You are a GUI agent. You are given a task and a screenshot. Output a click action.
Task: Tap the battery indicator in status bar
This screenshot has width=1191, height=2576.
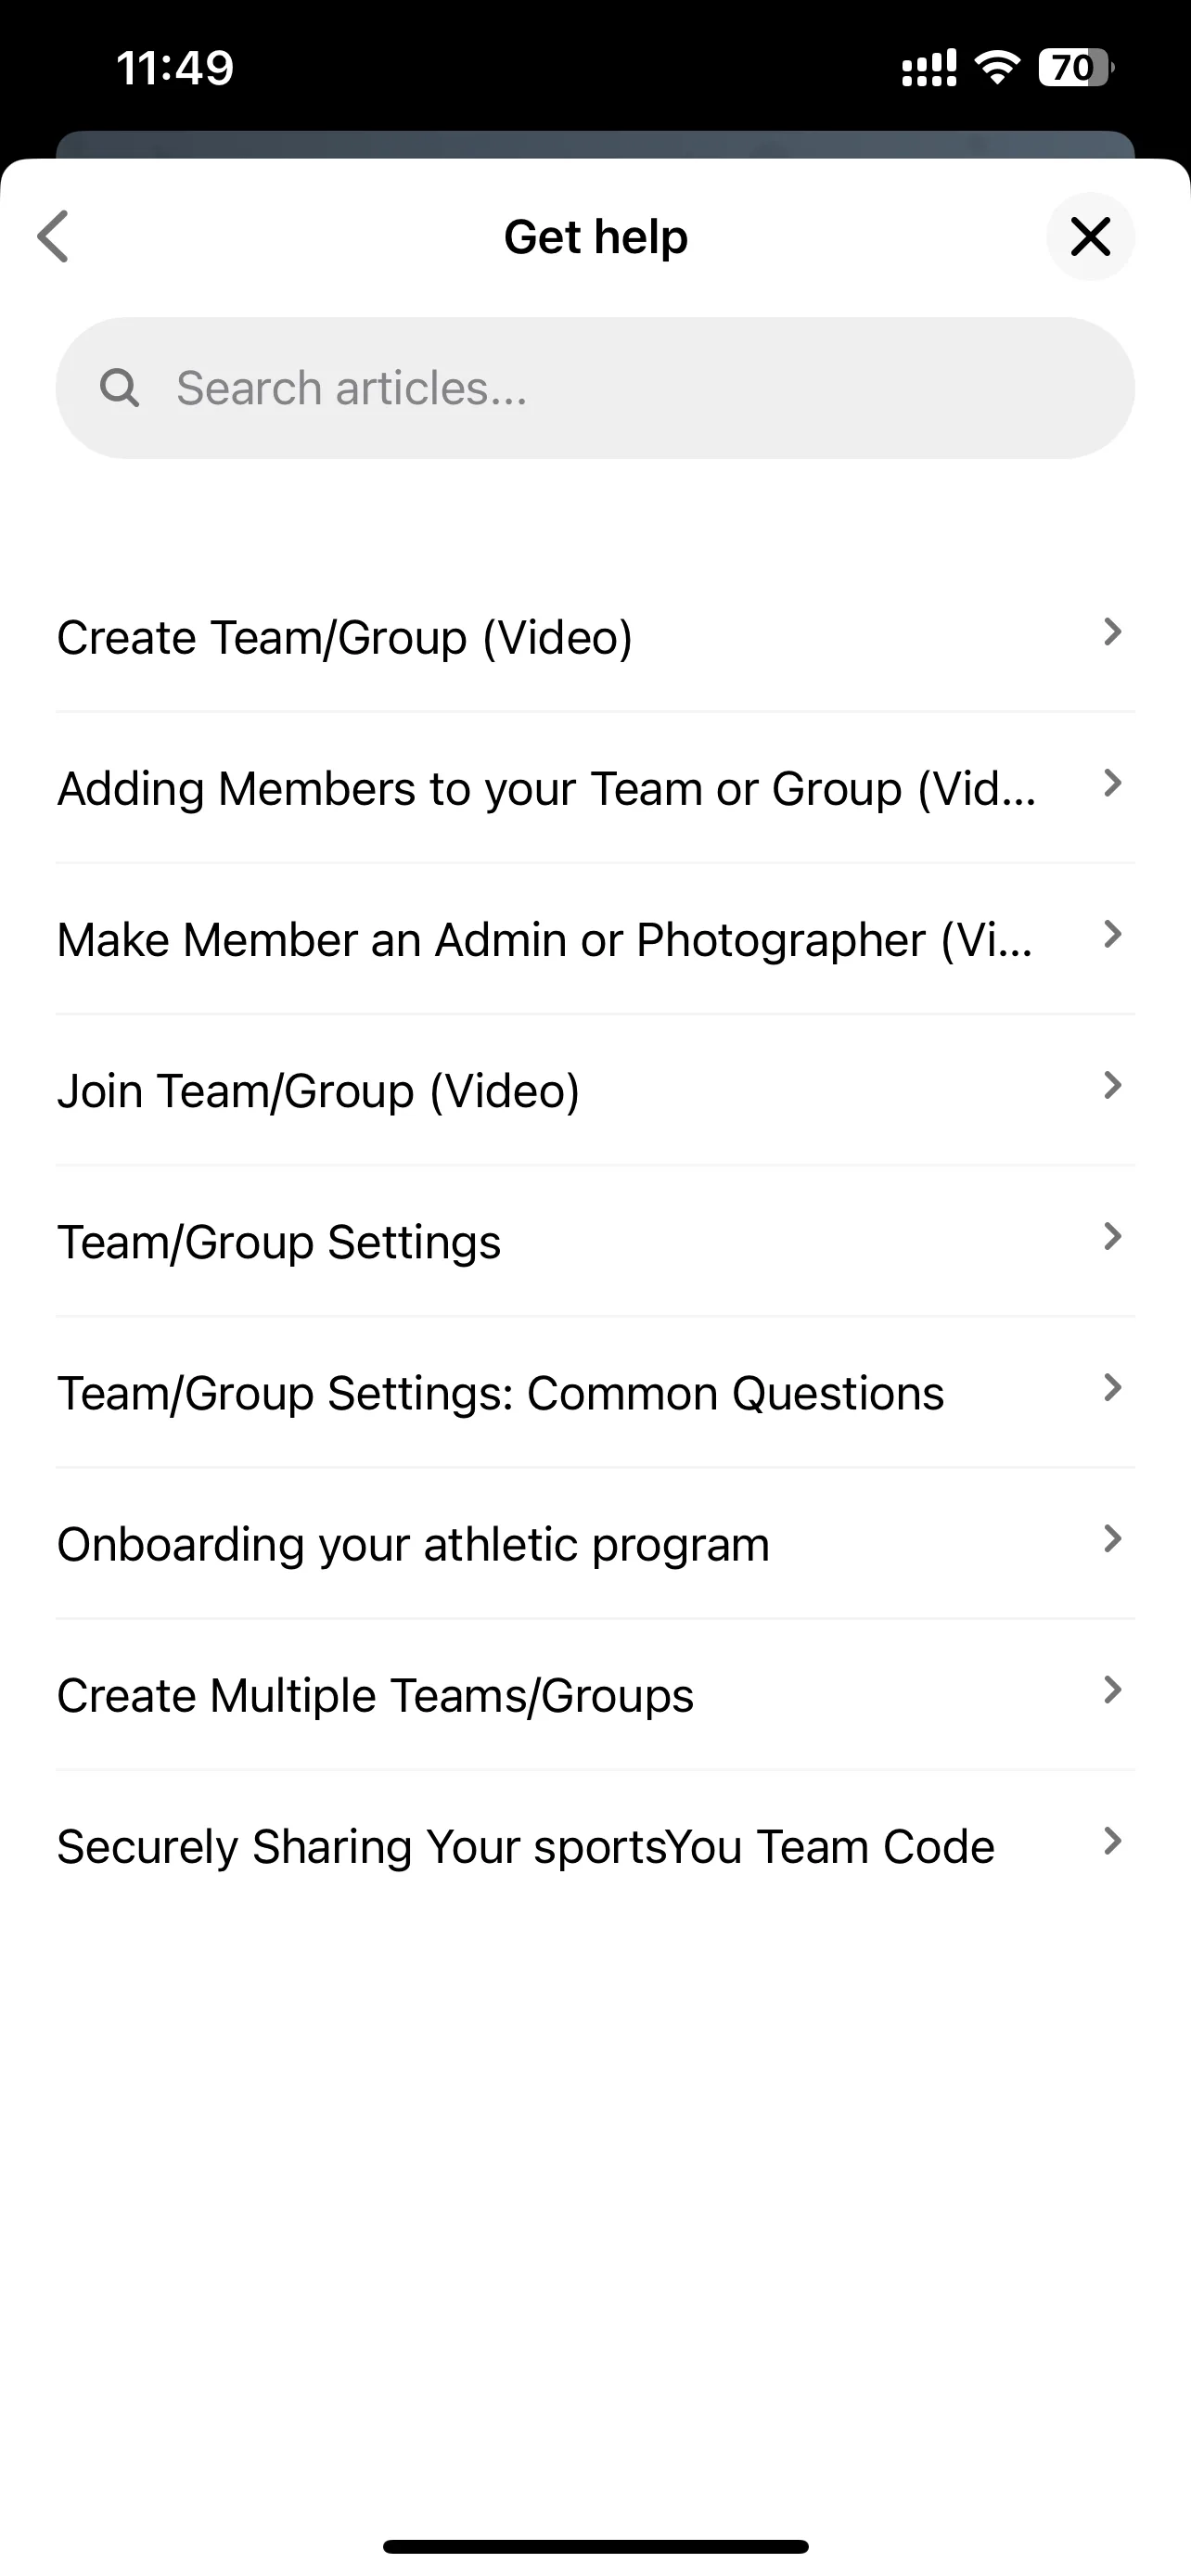coord(1076,68)
